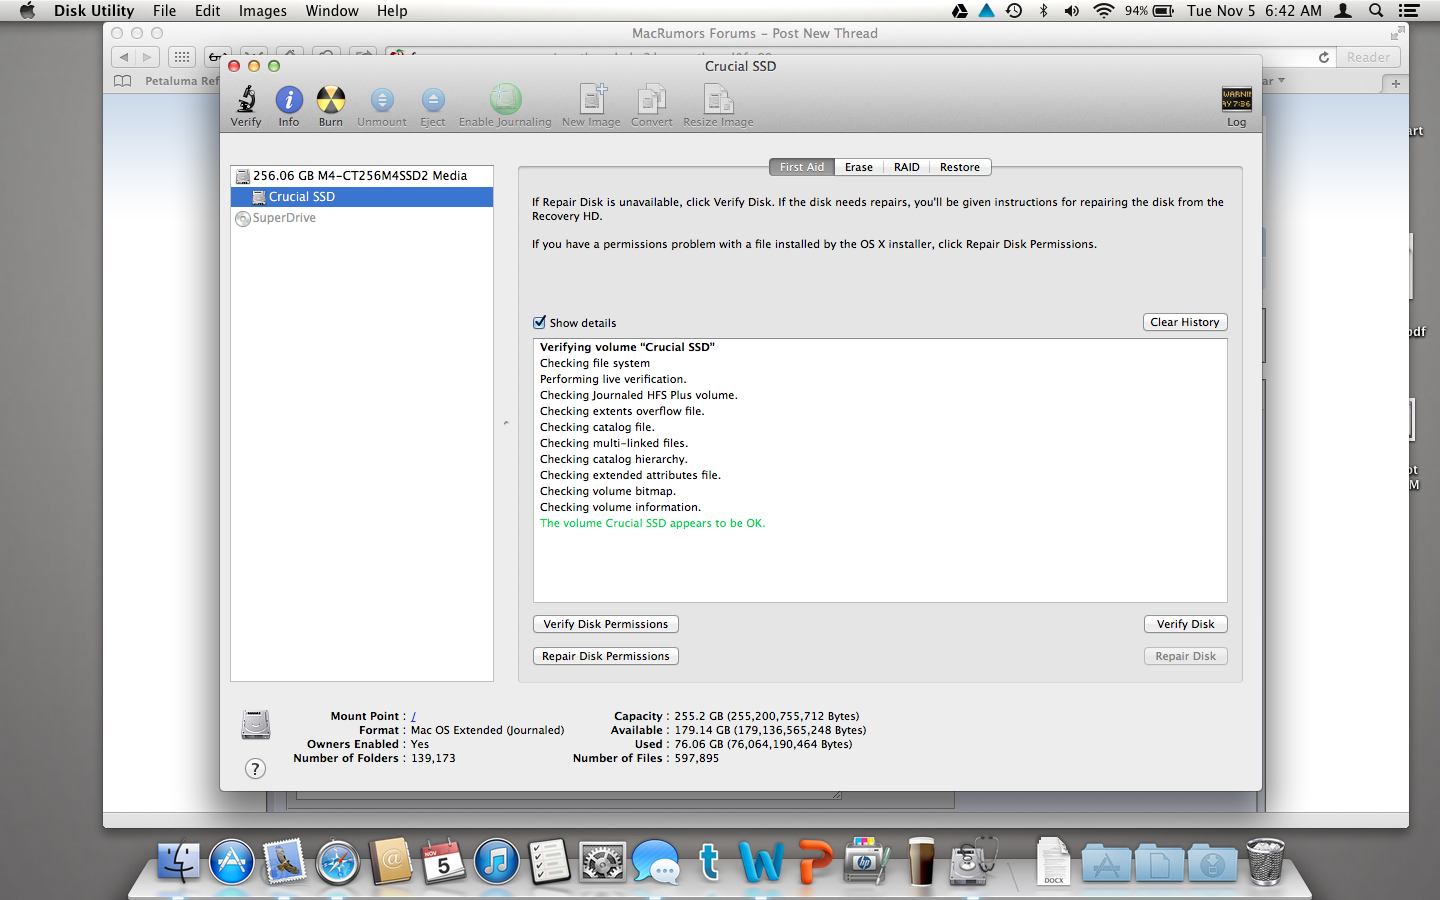Open the Images menu

point(263,10)
